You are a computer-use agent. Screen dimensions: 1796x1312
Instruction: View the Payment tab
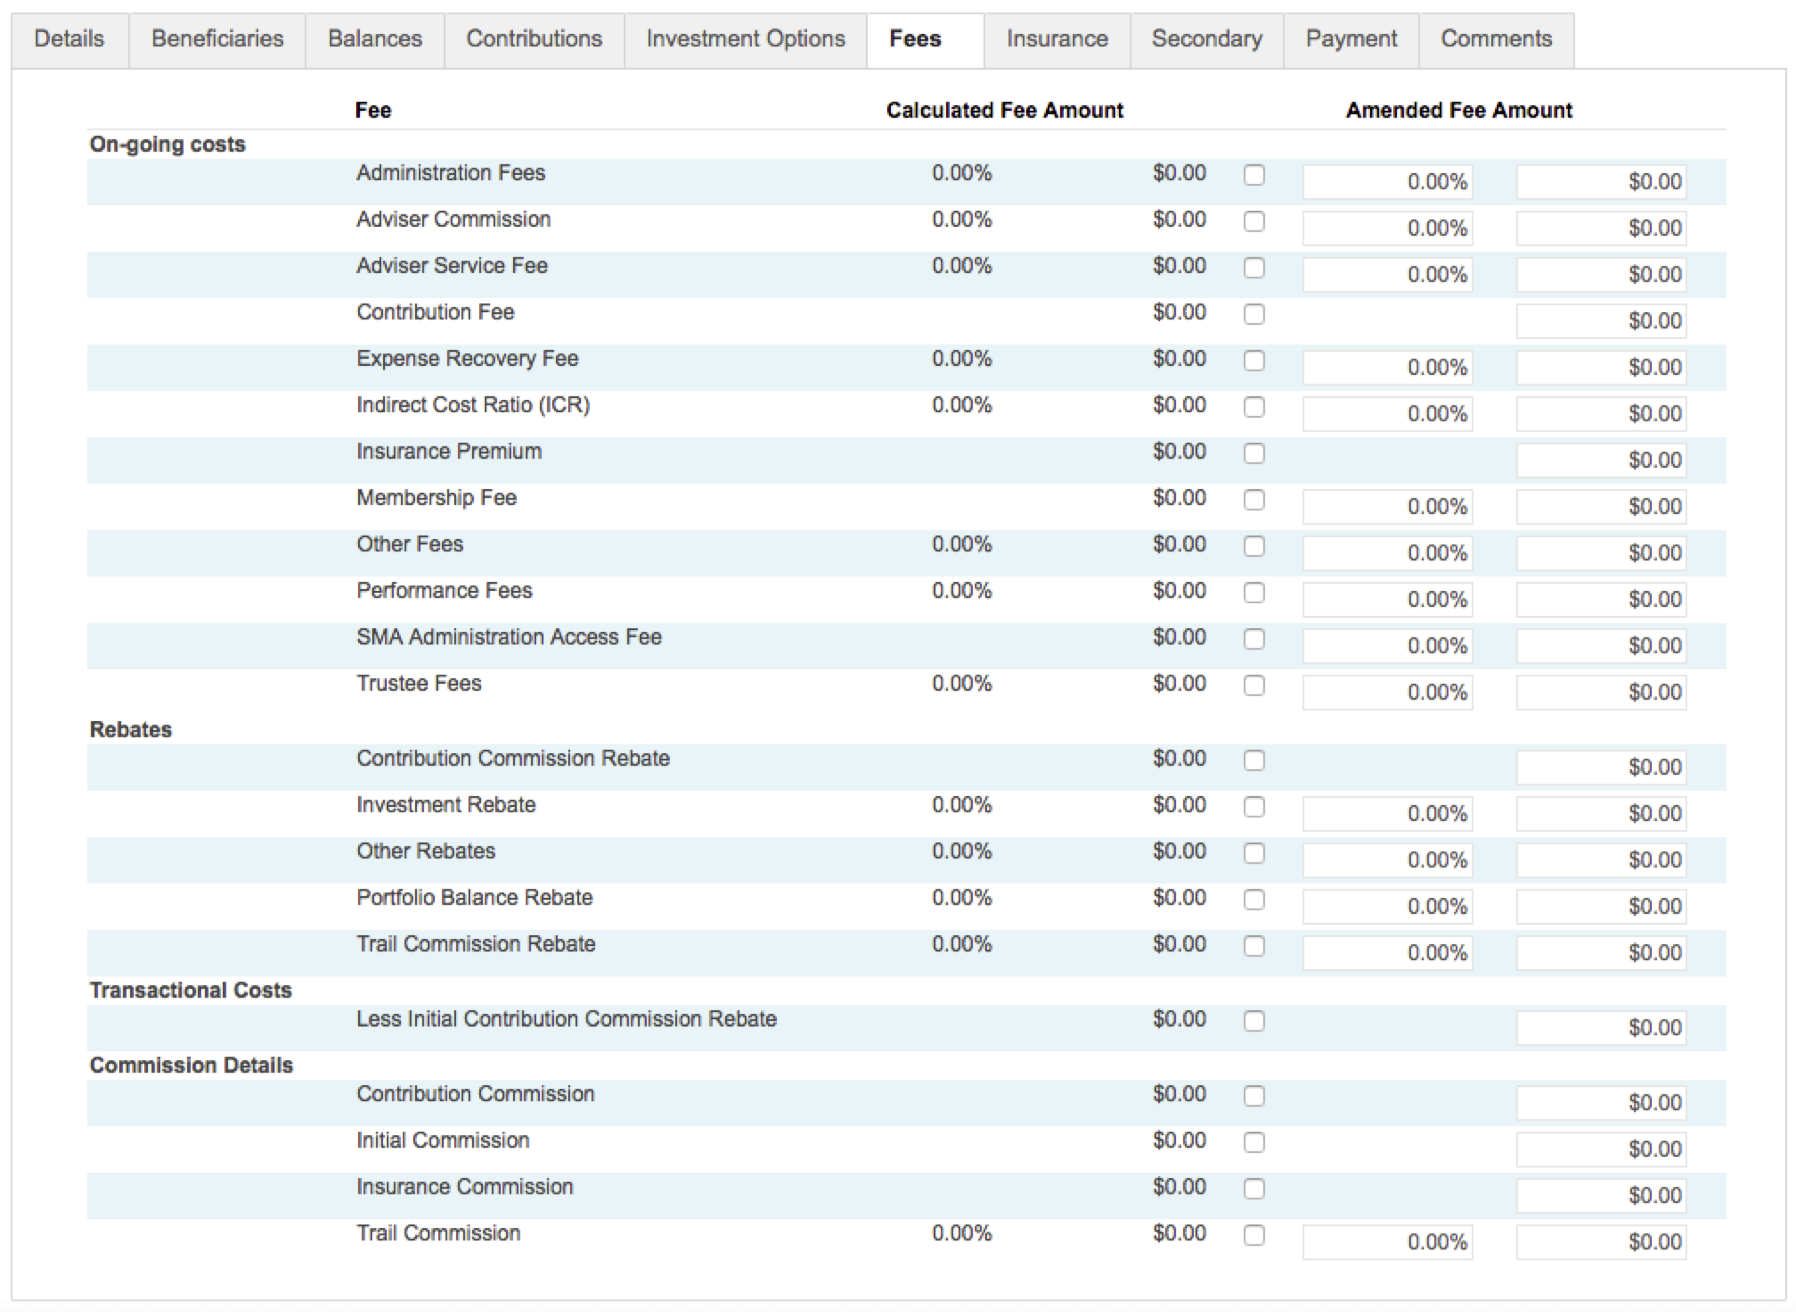pyautogui.click(x=1351, y=40)
